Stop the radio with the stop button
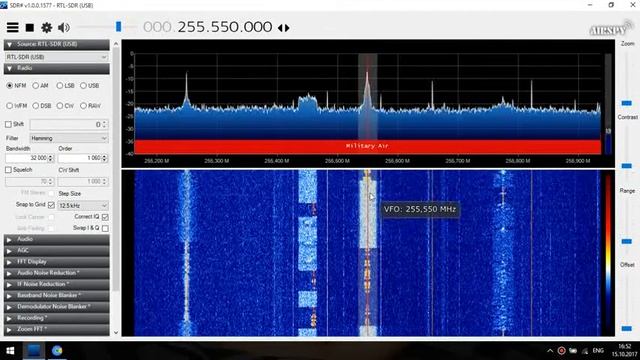 pyautogui.click(x=29, y=28)
